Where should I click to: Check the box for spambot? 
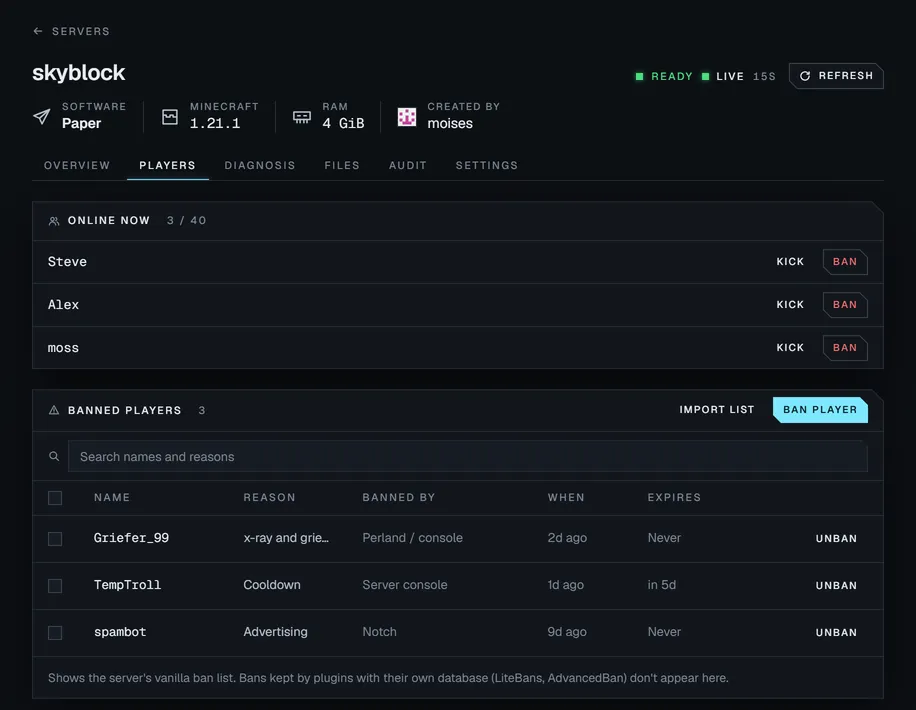[55, 633]
